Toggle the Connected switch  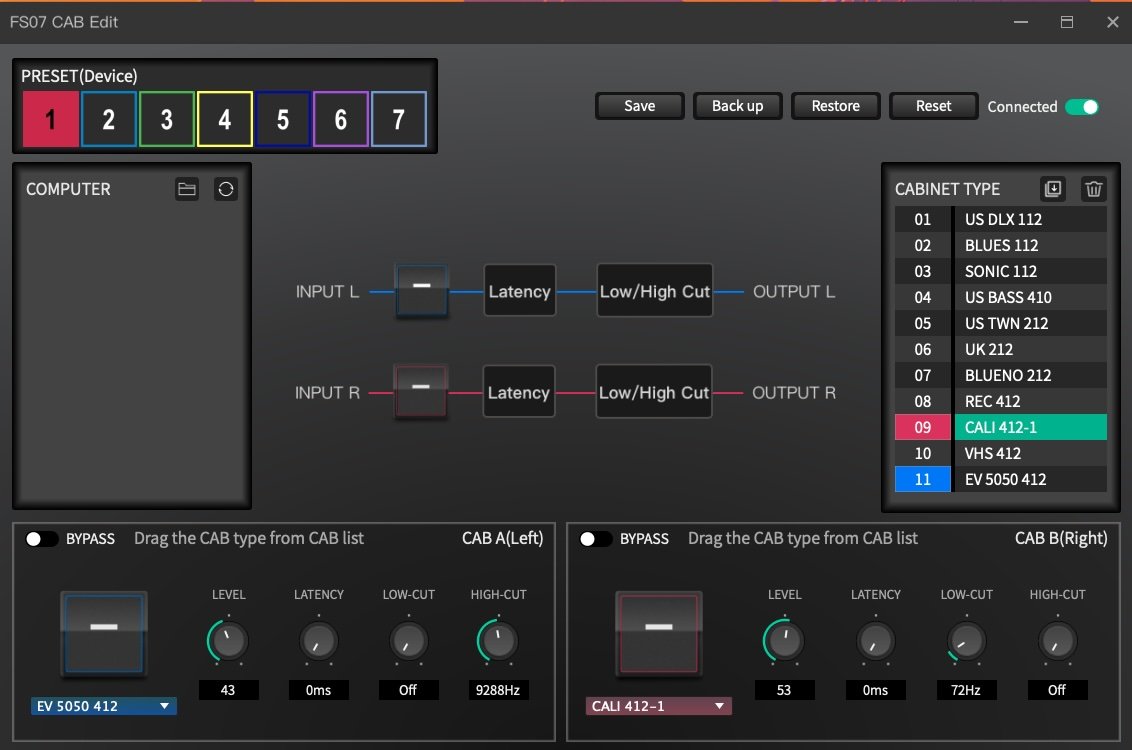(1081, 107)
